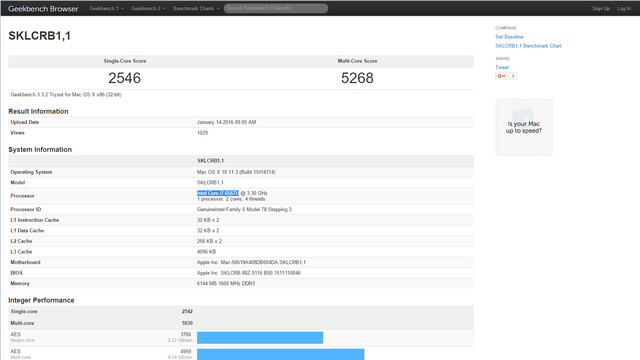Select the L3 Cache 4096 KB value

pyautogui.click(x=206, y=252)
